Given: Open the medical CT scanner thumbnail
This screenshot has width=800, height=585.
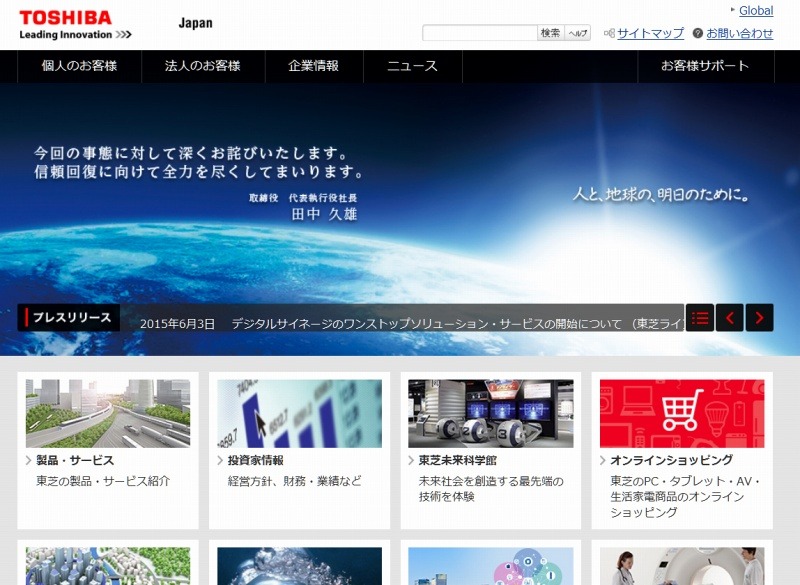Looking at the screenshot, I should (682, 566).
